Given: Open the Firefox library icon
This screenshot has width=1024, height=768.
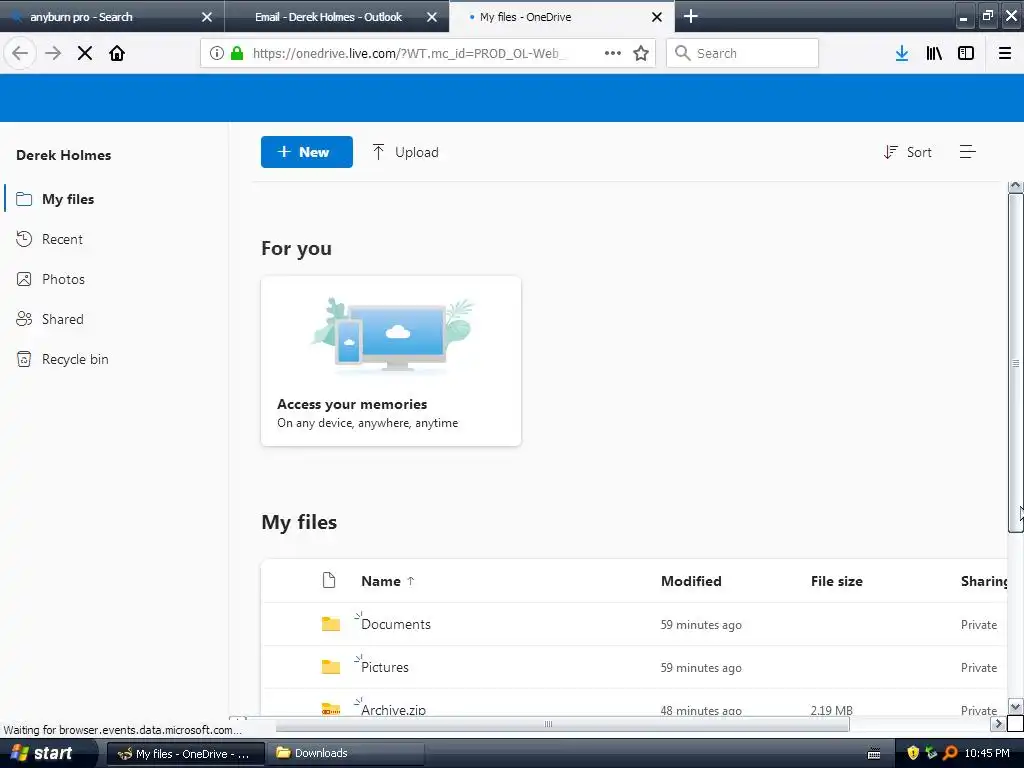Looking at the screenshot, I should (934, 54).
